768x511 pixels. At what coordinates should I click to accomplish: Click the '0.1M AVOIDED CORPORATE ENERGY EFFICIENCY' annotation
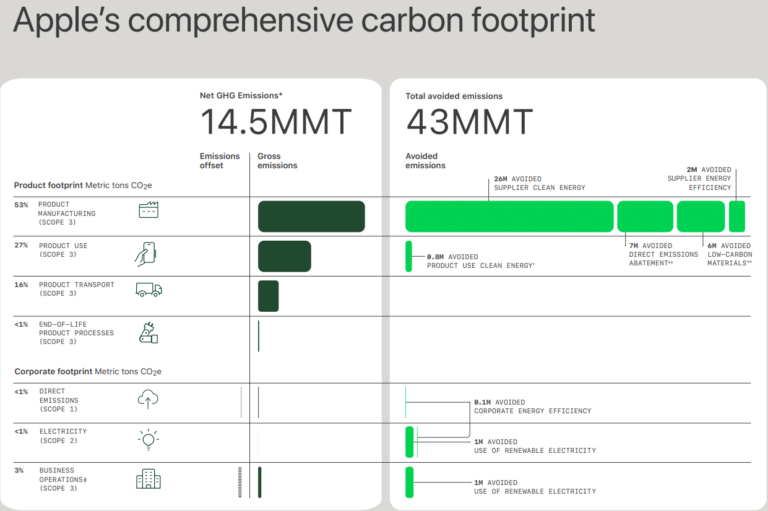coord(532,407)
